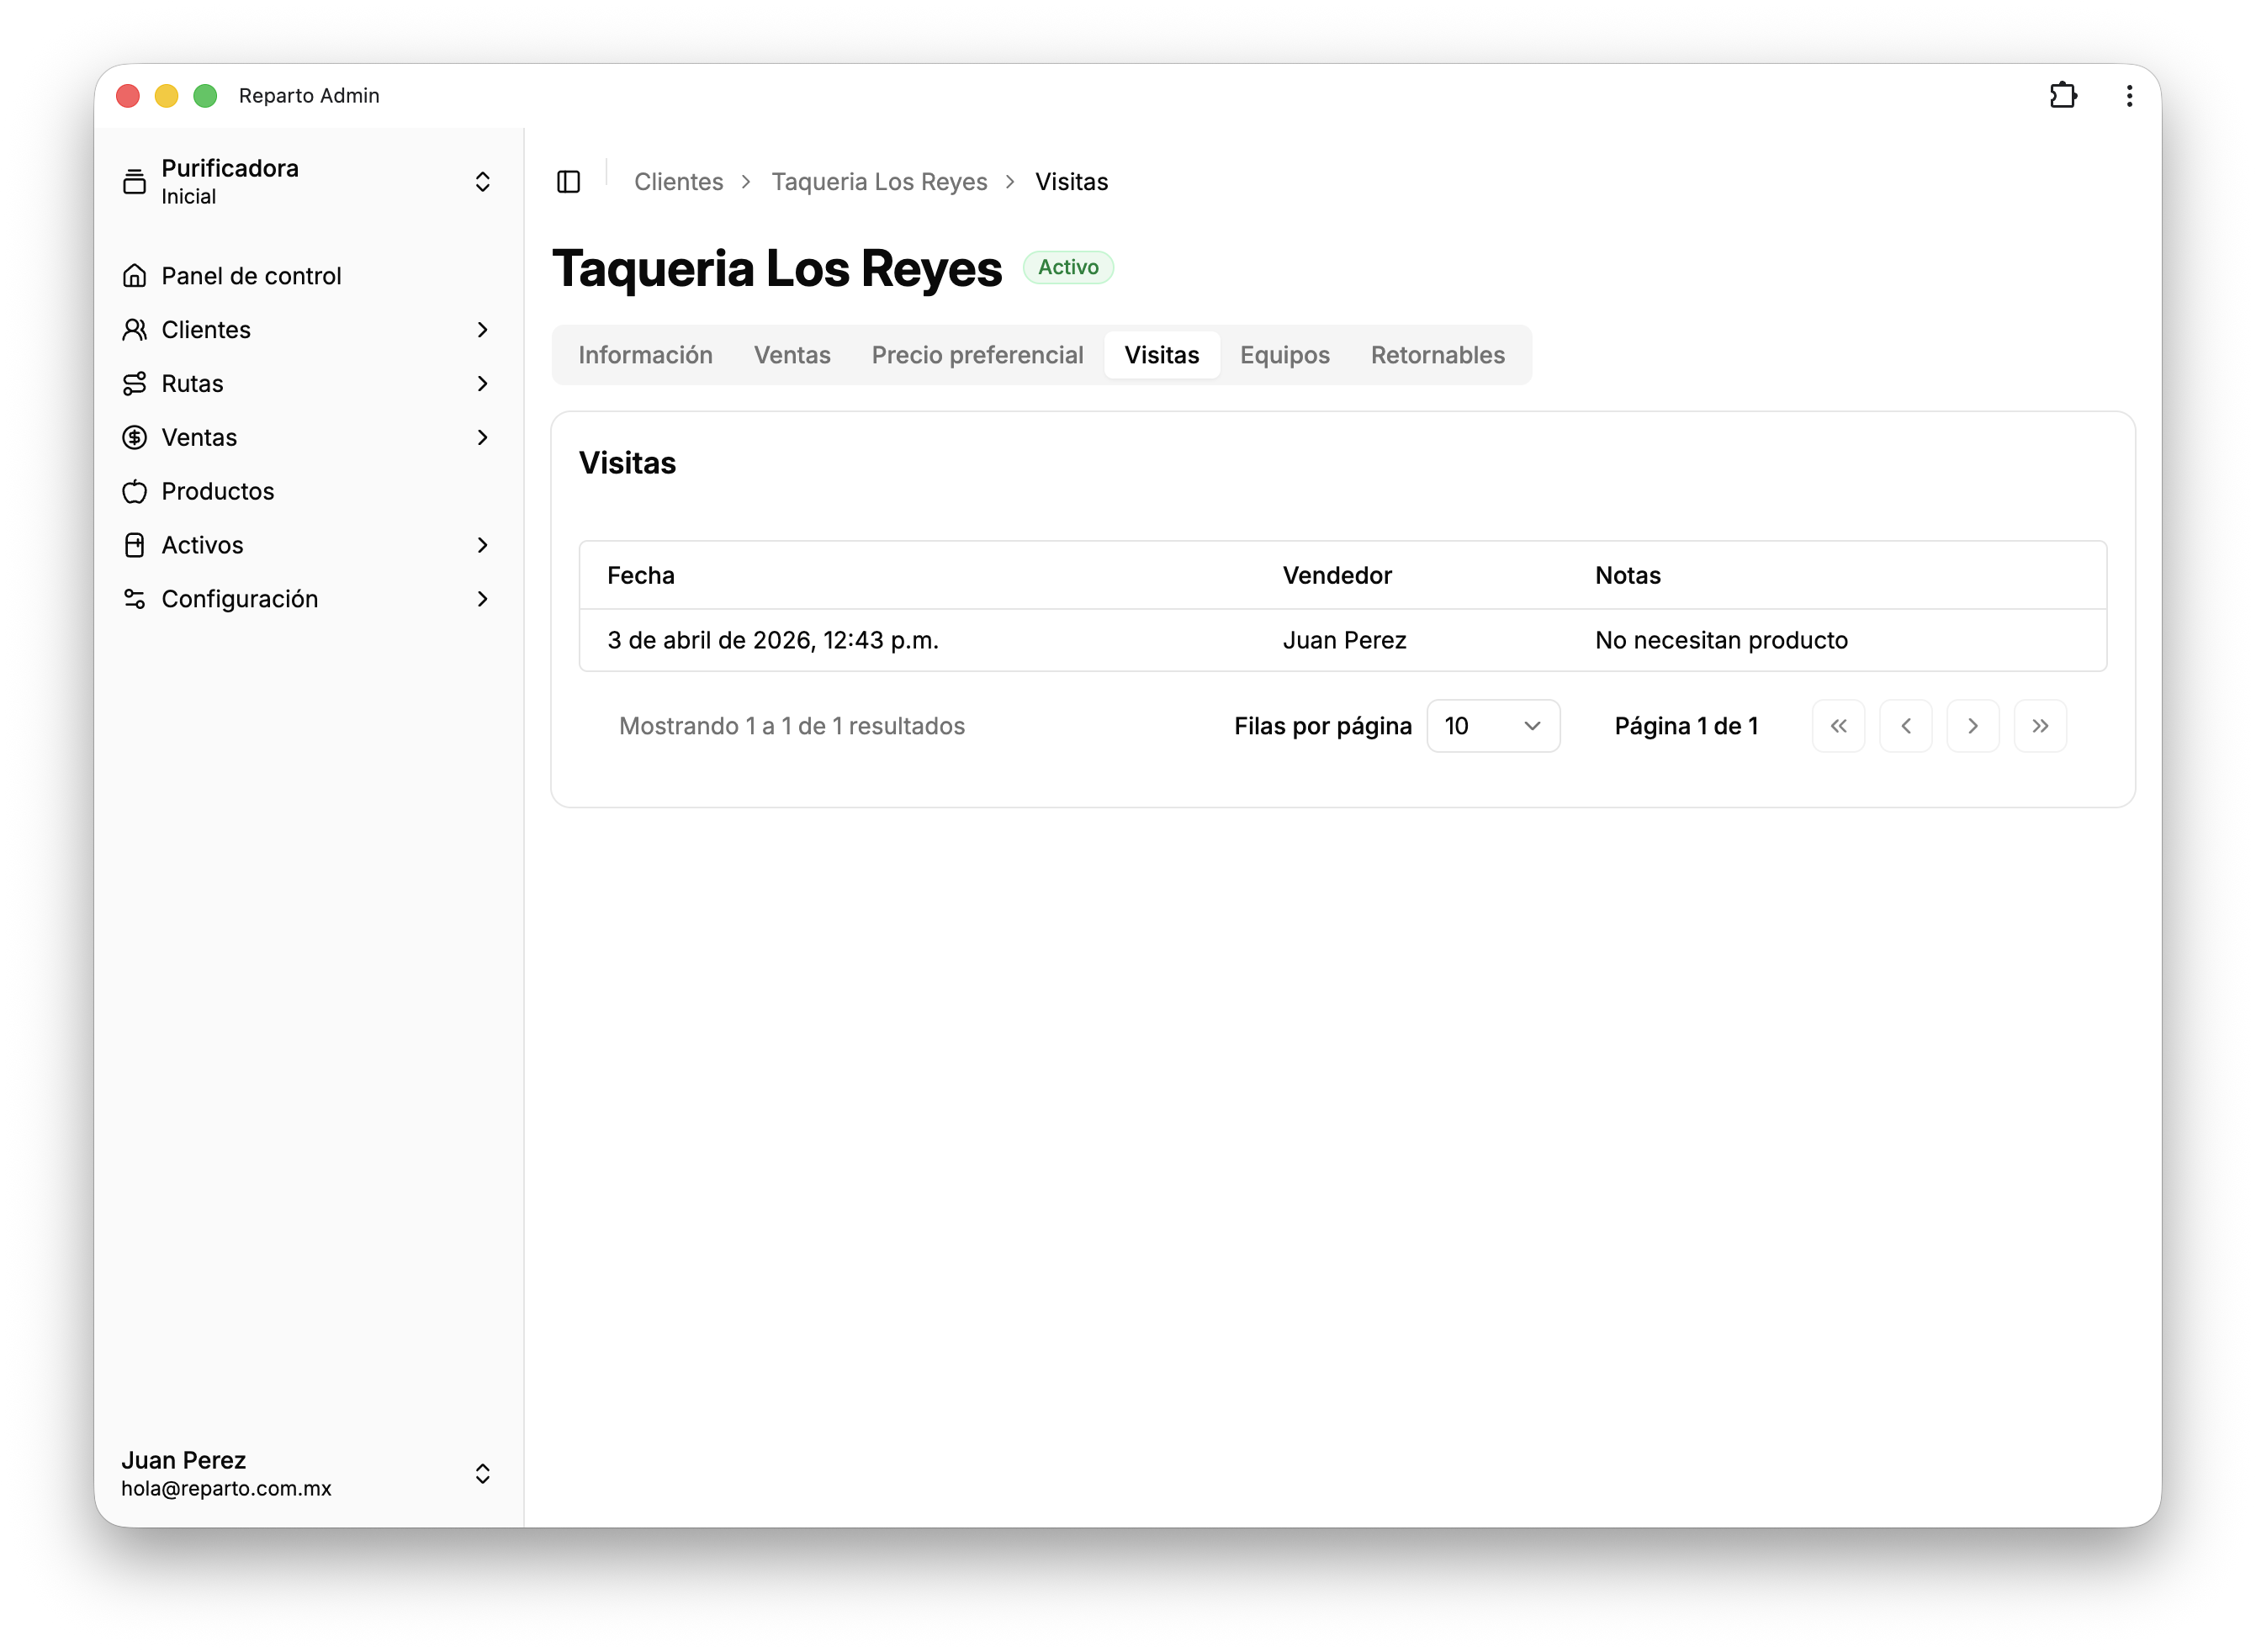Open the Purificadora organization switcher

pyautogui.click(x=308, y=182)
